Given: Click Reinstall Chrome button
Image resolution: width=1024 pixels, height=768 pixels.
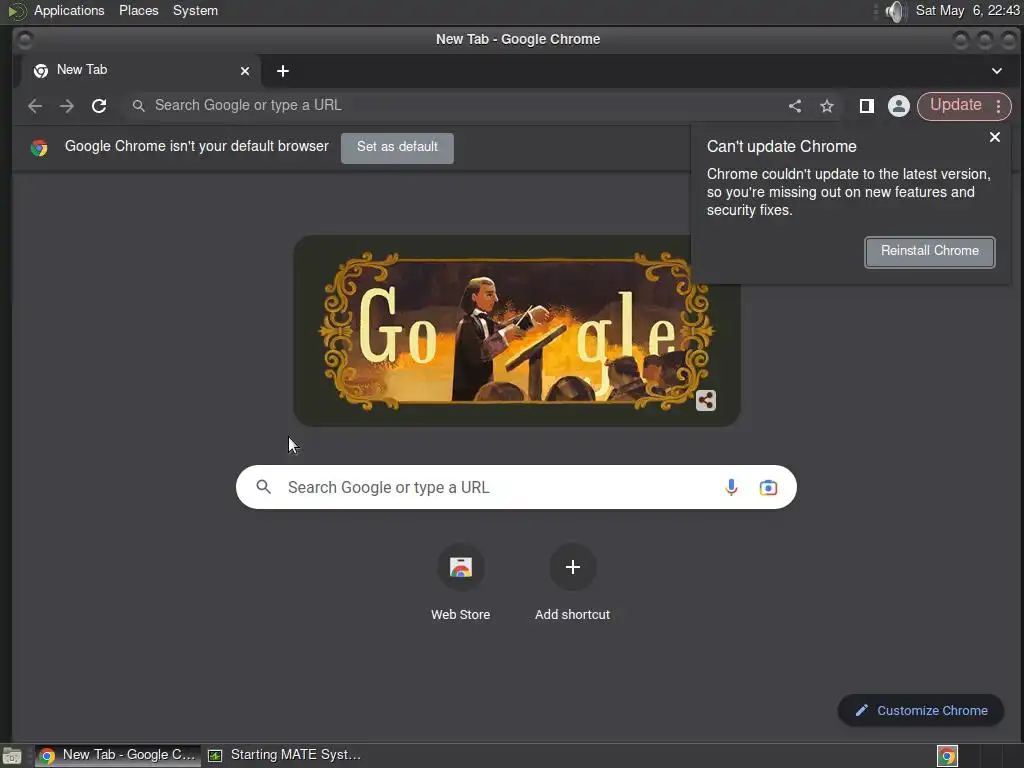Looking at the screenshot, I should click(x=930, y=251).
